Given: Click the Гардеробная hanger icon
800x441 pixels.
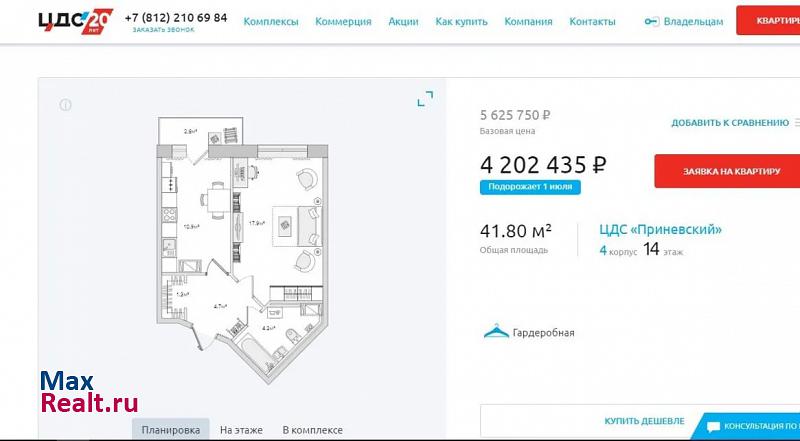Looking at the screenshot, I should click(x=495, y=332).
